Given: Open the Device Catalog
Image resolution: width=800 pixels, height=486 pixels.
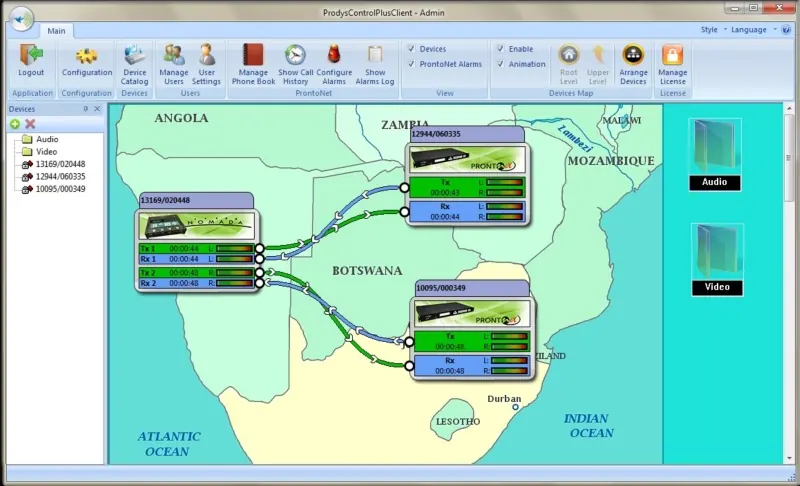Looking at the screenshot, I should point(135,64).
